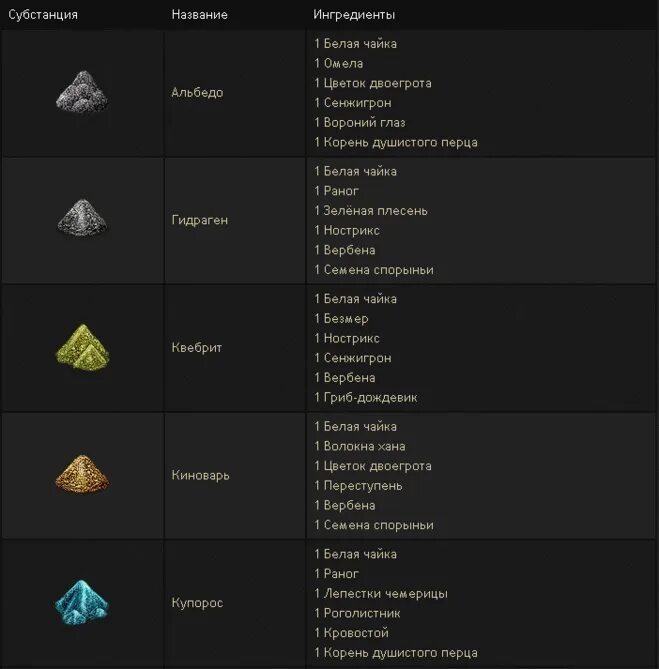Click the Субстанция column header
Screen dimensions: 659x669
(43, 15)
